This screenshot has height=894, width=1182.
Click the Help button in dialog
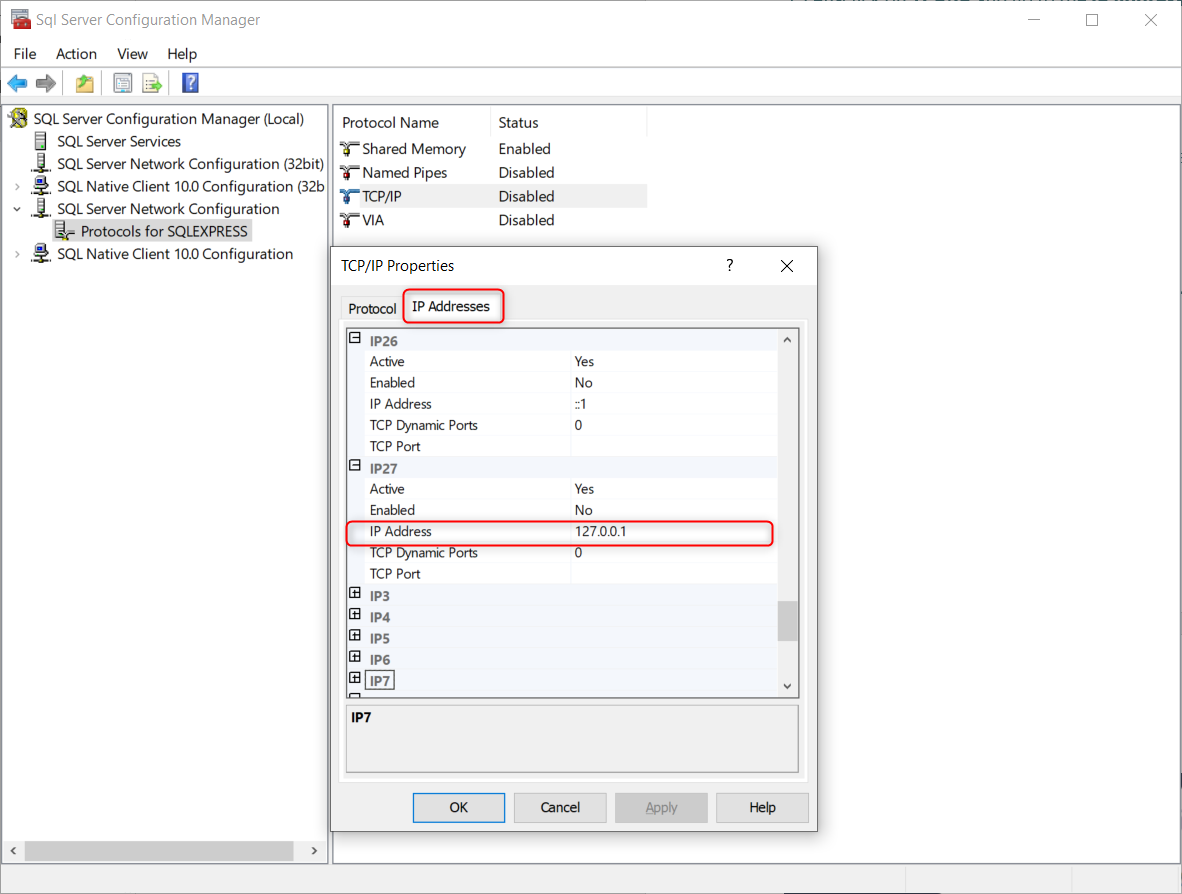tap(762, 807)
